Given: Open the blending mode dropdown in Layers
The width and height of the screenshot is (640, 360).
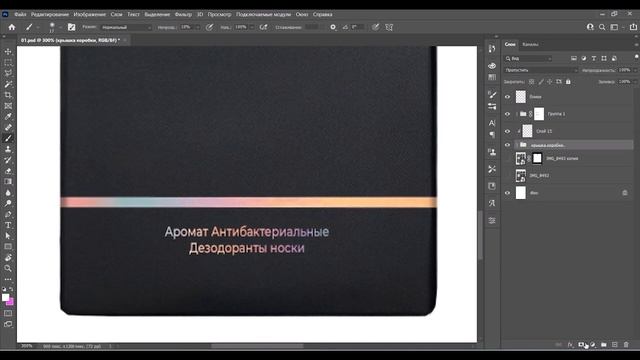Looking at the screenshot, I should [x=541, y=70].
